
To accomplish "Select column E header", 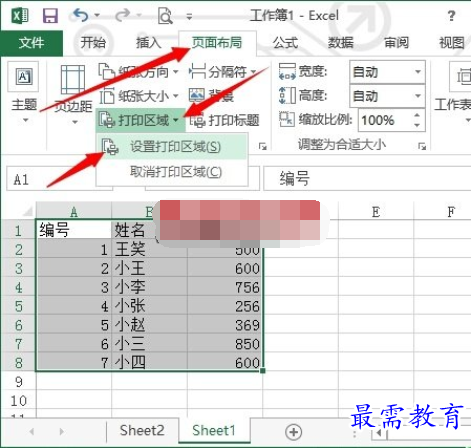I will coord(376,212).
